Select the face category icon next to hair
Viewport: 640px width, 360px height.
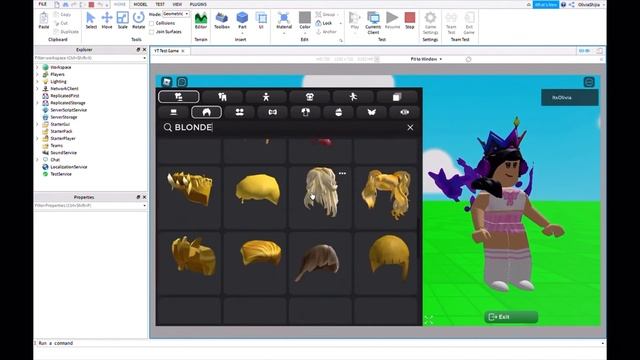pyautogui.click(x=240, y=112)
